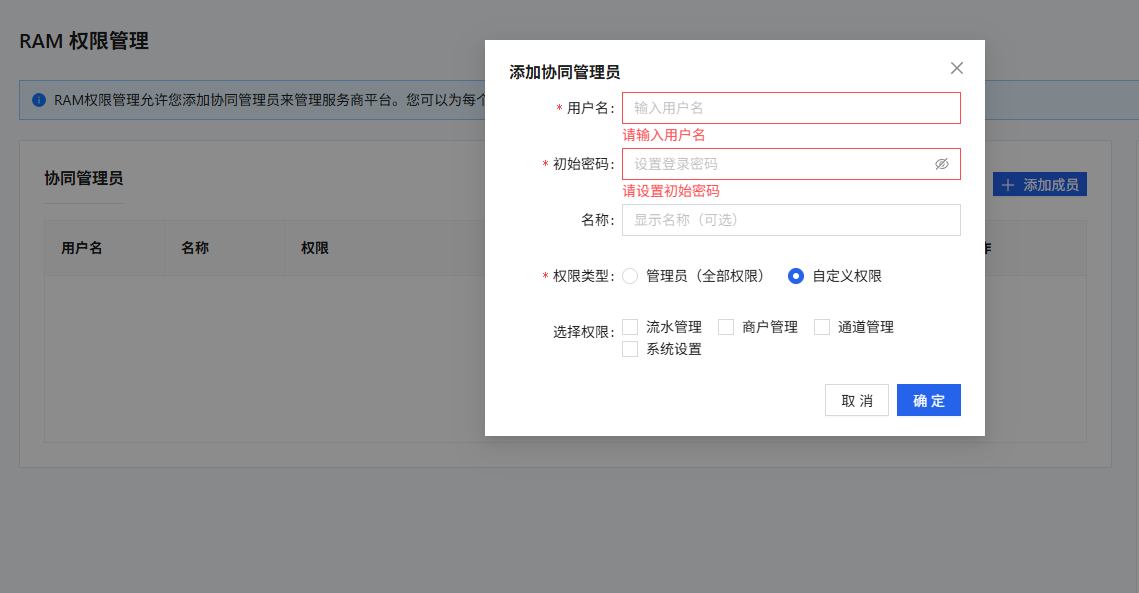Select the 自定义权限 radio option
The width and height of the screenshot is (1139, 593).
pyautogui.click(x=795, y=276)
